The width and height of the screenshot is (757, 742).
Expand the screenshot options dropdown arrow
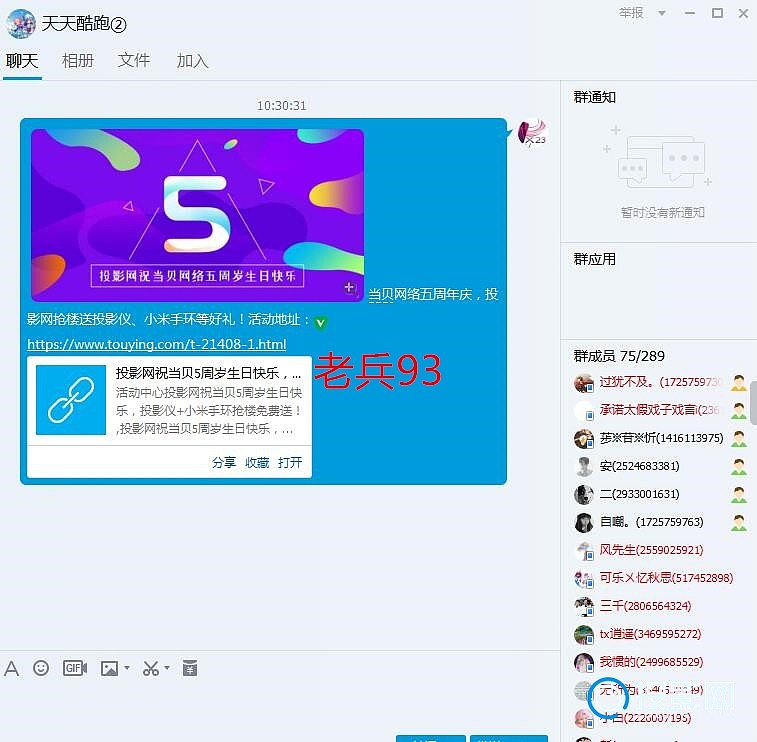(167, 668)
